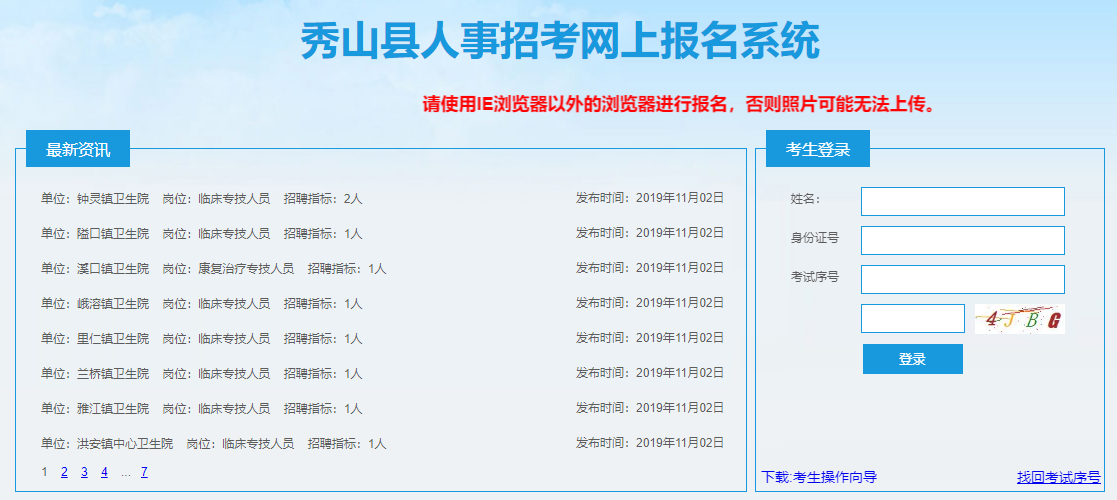Image resolution: width=1117 pixels, height=500 pixels.
Task: Go to page 2 of news list
Action: point(64,472)
